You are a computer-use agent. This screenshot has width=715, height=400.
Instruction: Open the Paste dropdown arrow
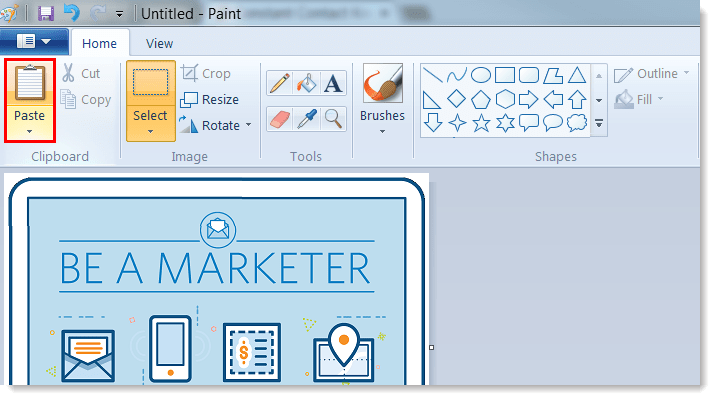tap(29, 132)
